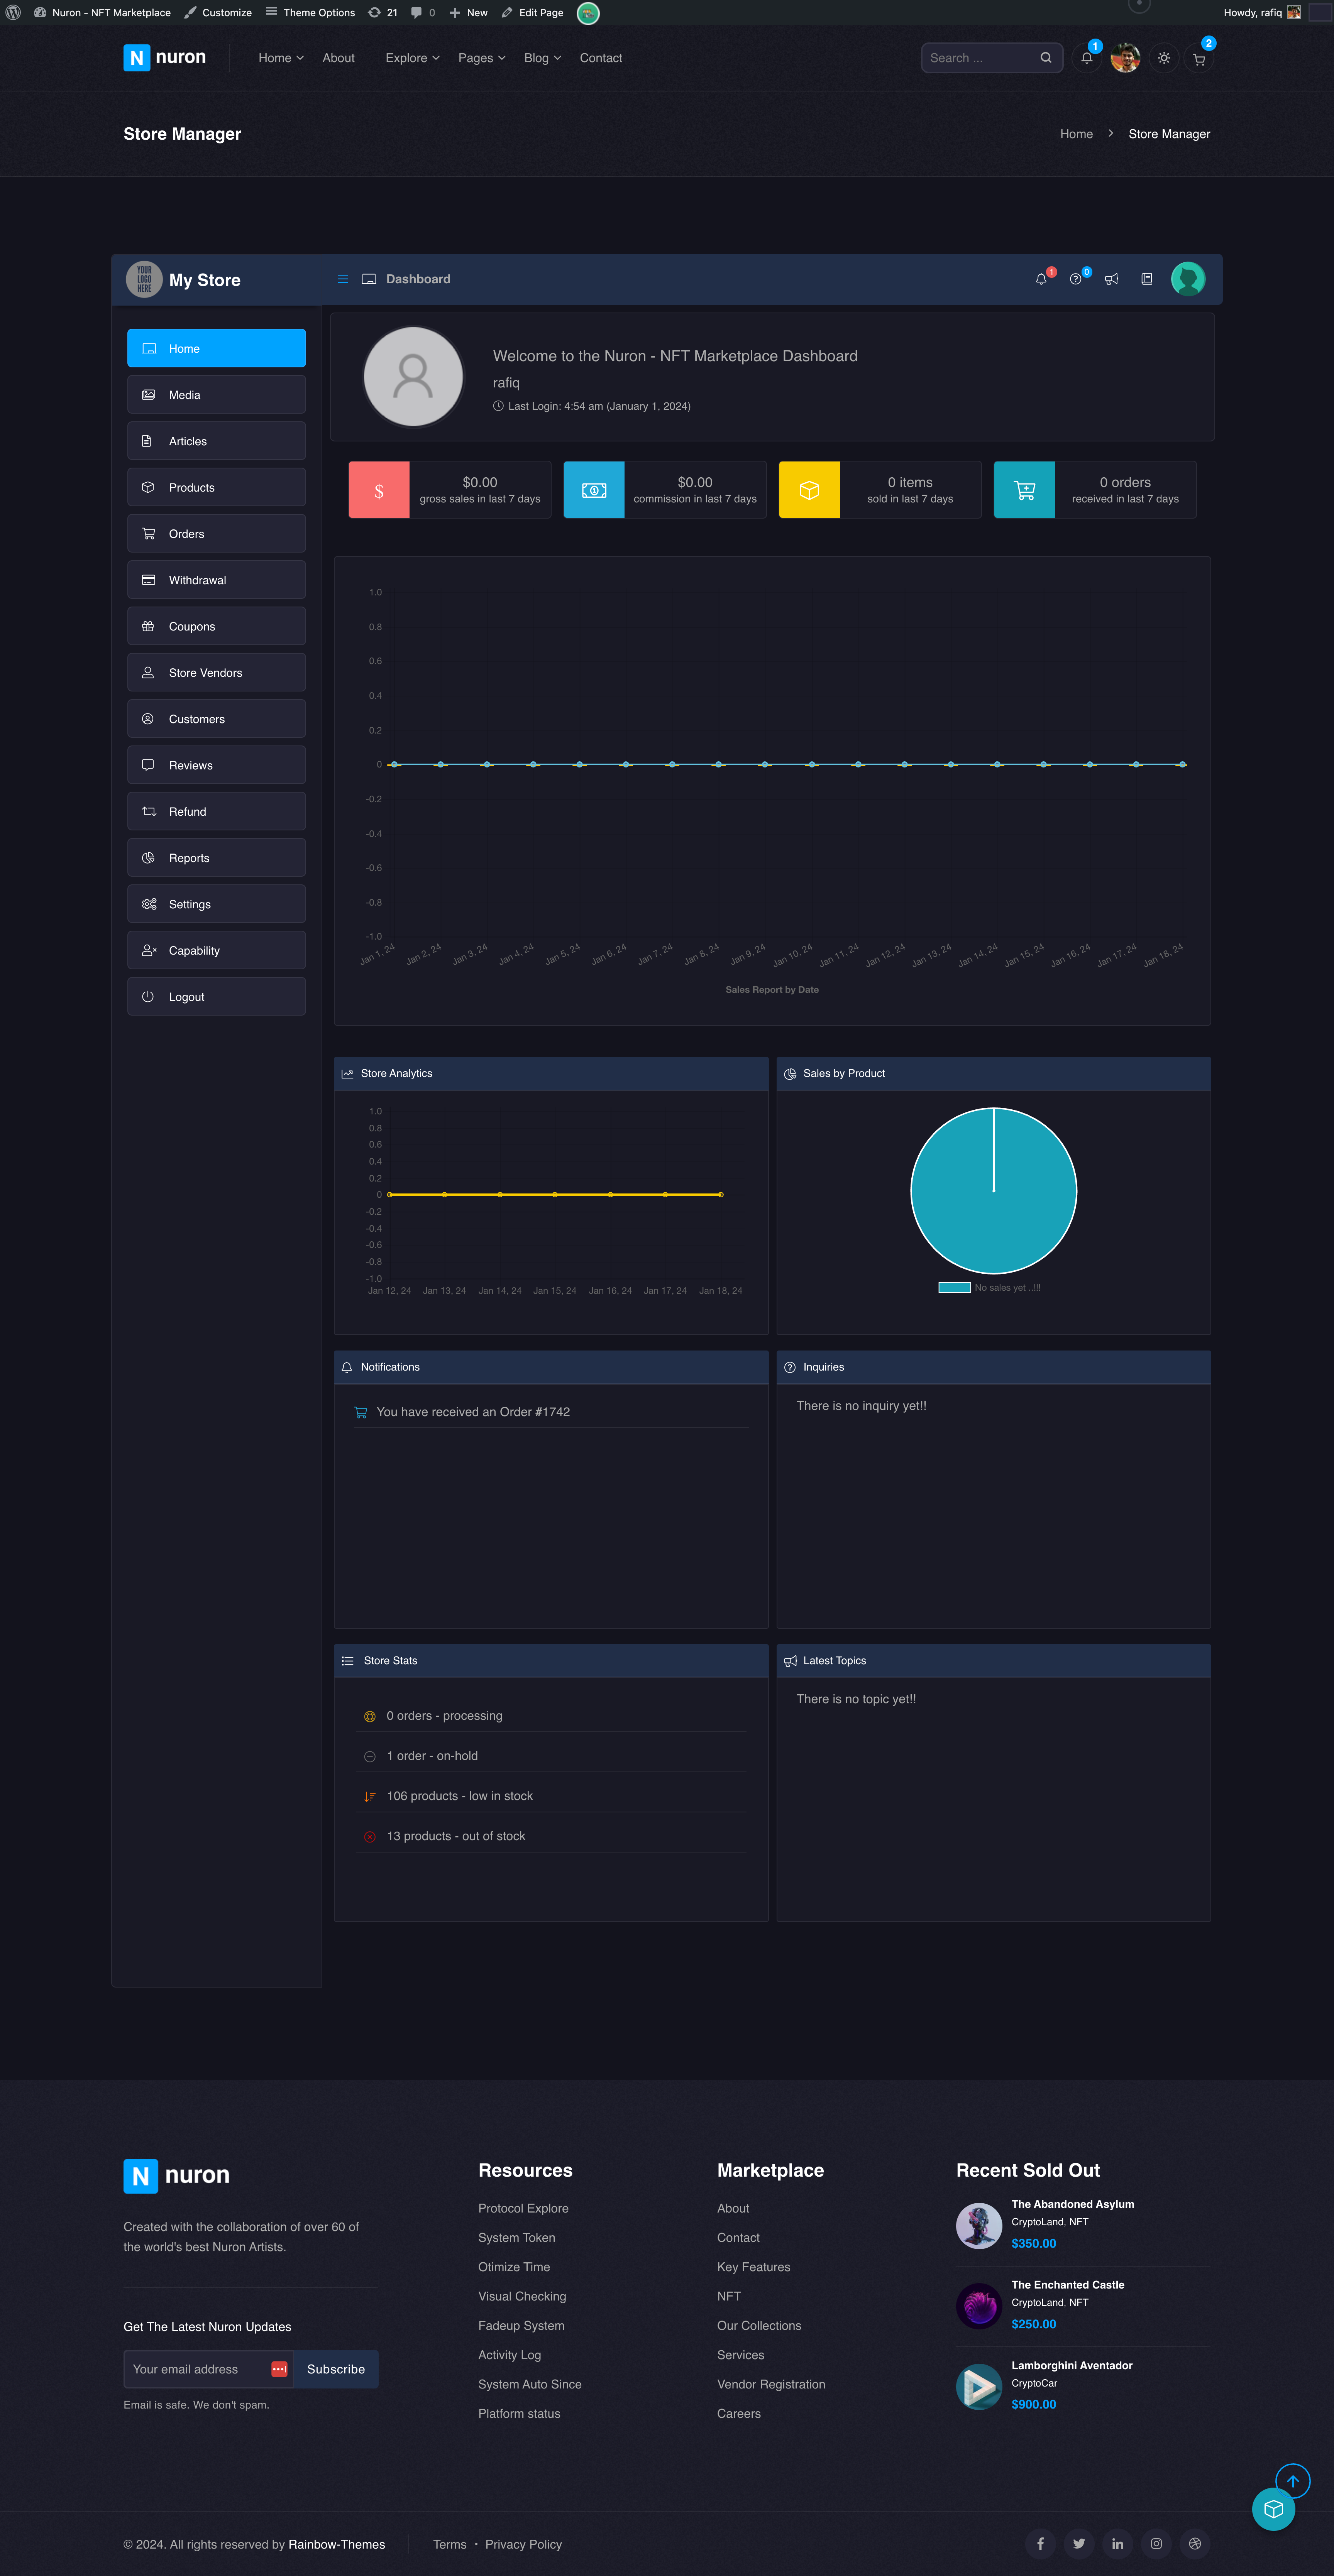The width and height of the screenshot is (1334, 2576).
Task: Click the My Store logo image
Action: 144,279
